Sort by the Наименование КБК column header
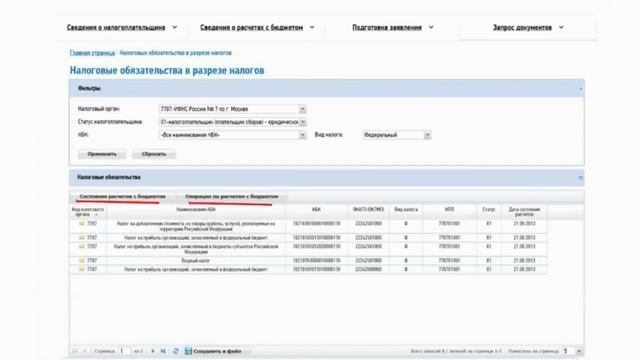The image size is (640, 360). 196,210
